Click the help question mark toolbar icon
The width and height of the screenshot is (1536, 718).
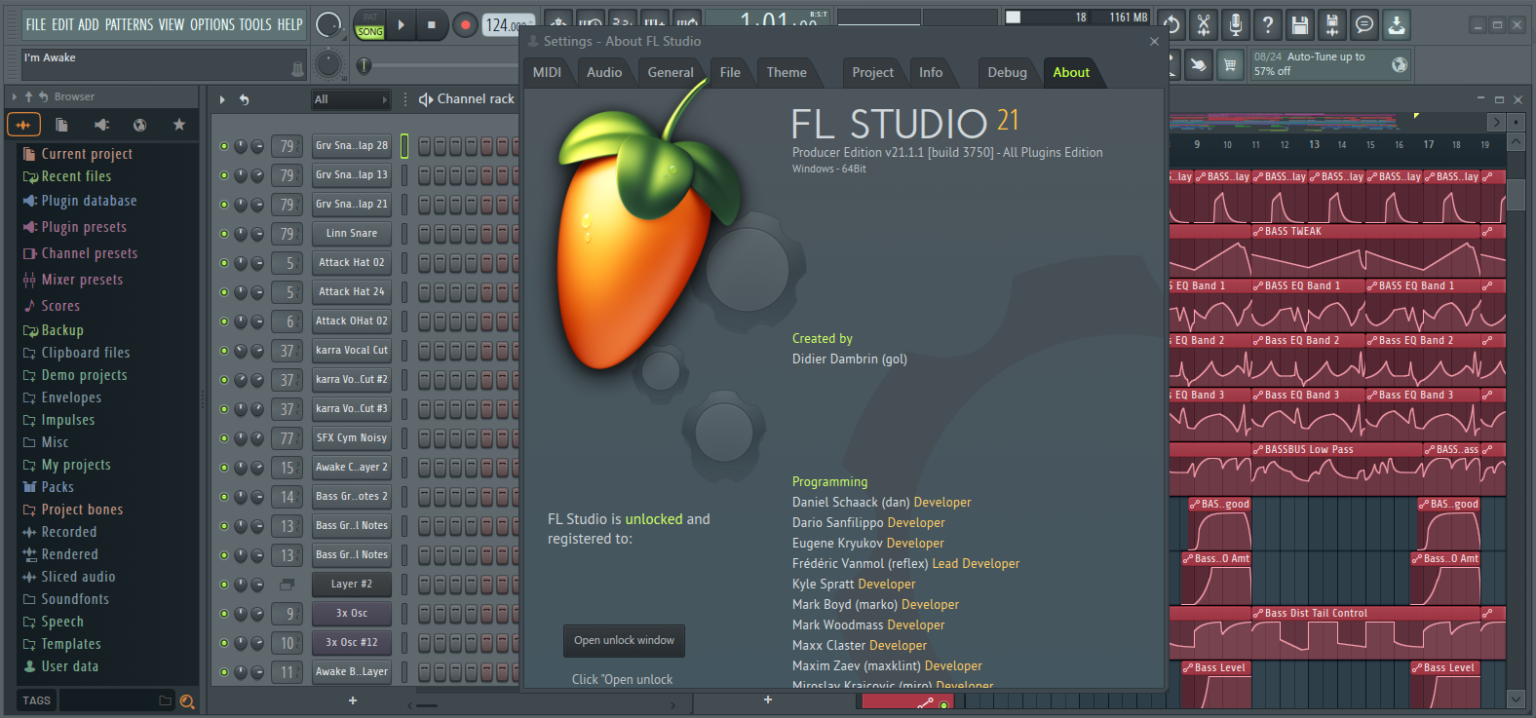[x=1268, y=25]
